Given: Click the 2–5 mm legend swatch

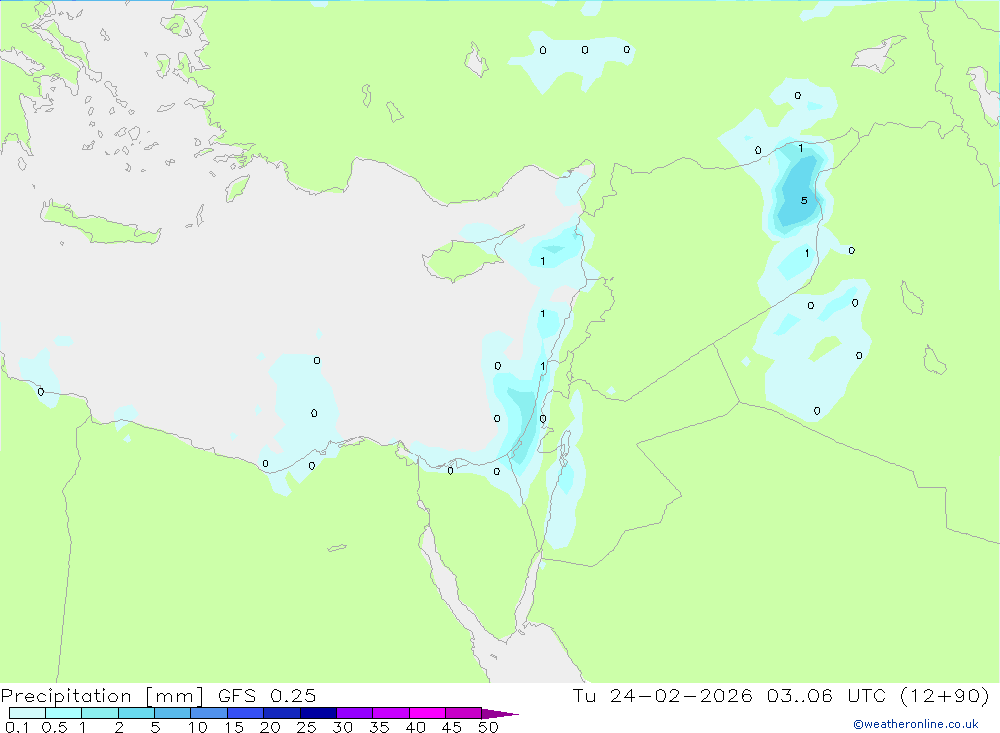Looking at the screenshot, I should coord(136,713).
